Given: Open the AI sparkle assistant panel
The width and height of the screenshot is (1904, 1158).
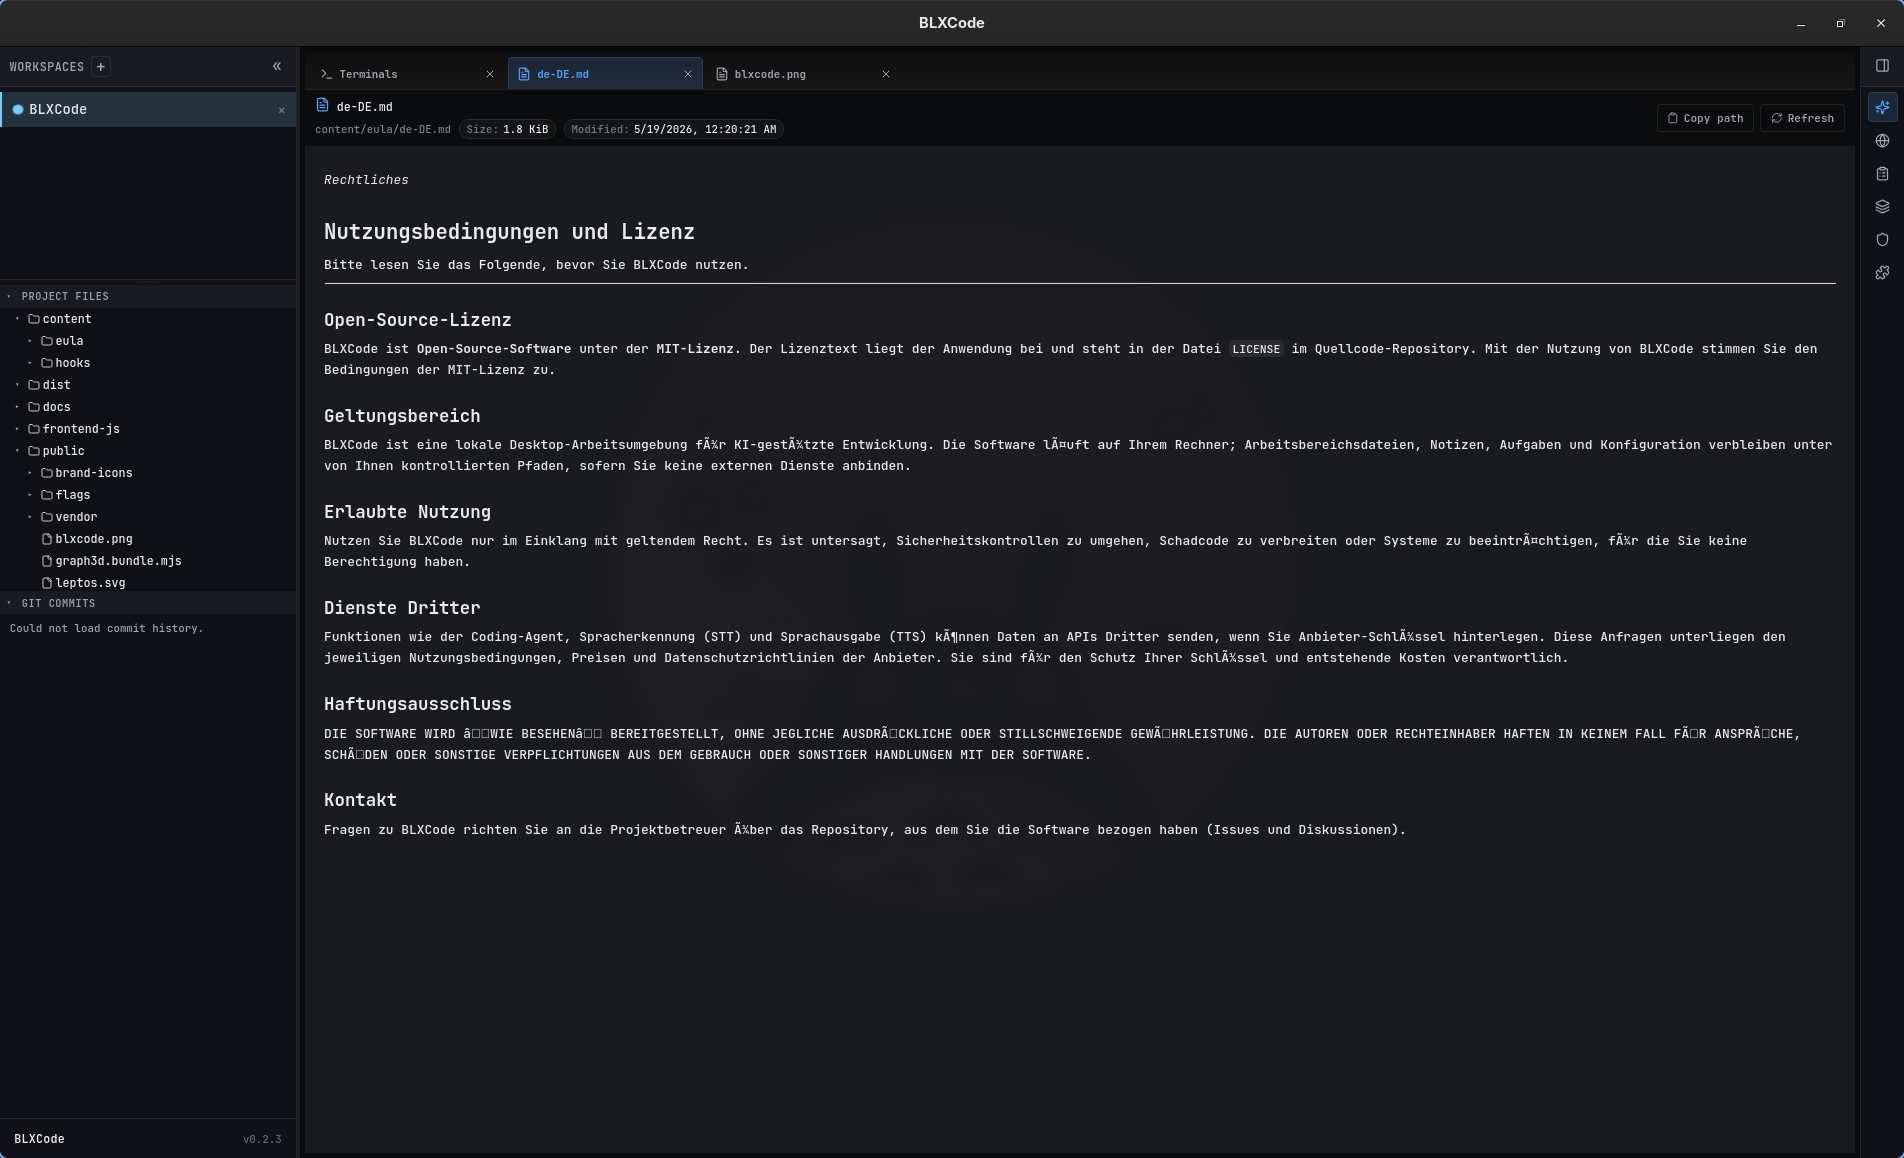Looking at the screenshot, I should coord(1882,107).
